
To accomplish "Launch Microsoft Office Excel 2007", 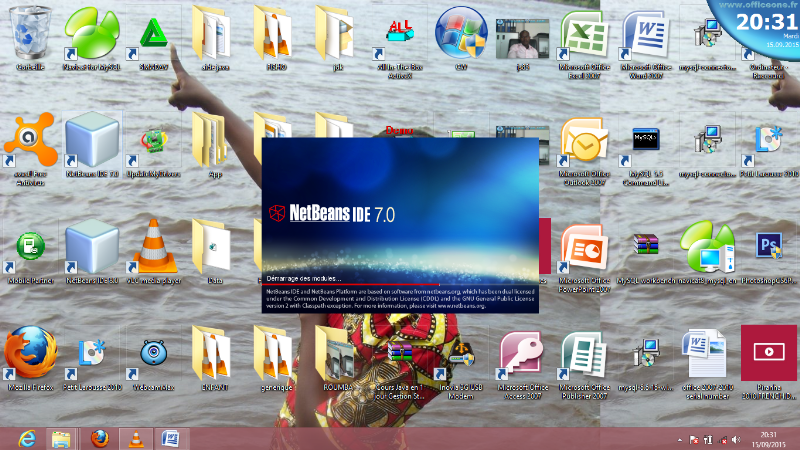I will (584, 42).
